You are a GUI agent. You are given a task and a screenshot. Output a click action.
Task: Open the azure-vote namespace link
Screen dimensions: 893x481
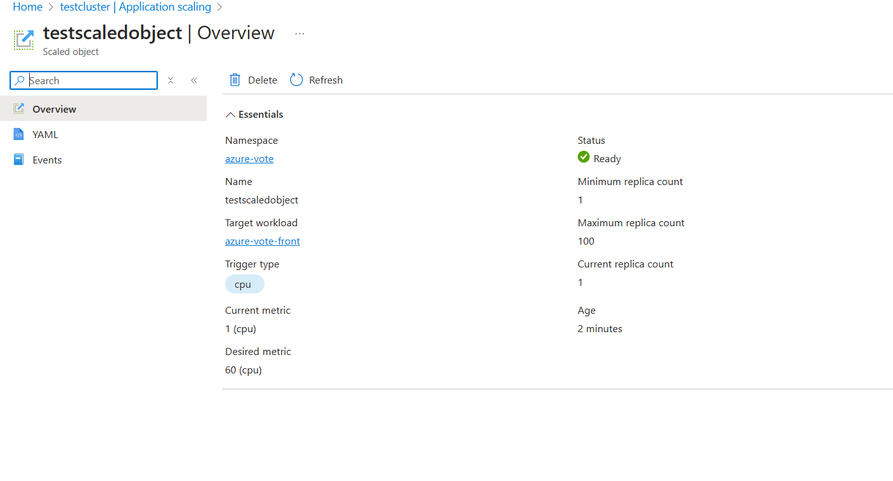click(249, 159)
